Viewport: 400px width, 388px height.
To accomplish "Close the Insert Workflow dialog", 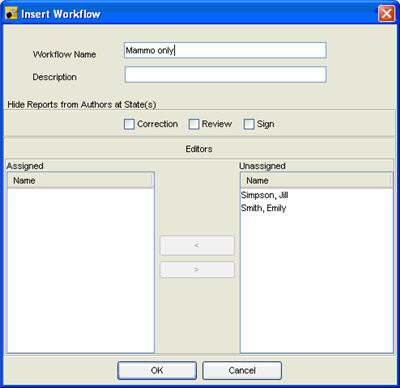I will click(x=386, y=14).
